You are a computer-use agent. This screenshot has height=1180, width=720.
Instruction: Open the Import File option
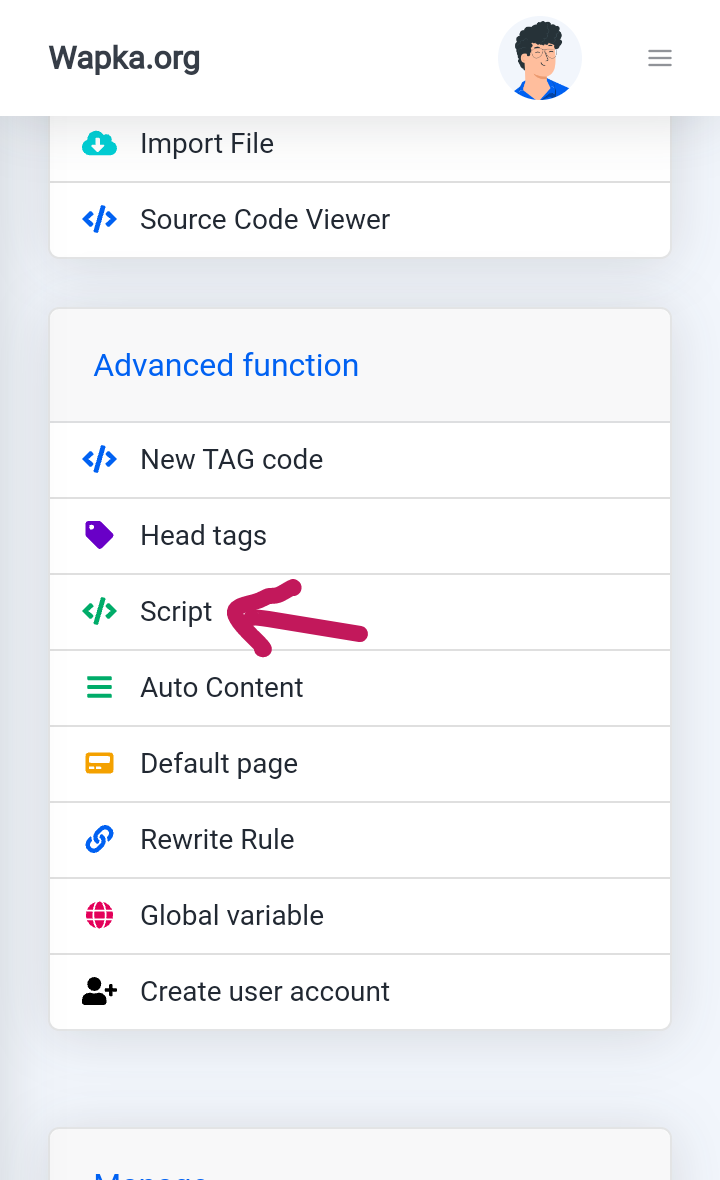207,144
